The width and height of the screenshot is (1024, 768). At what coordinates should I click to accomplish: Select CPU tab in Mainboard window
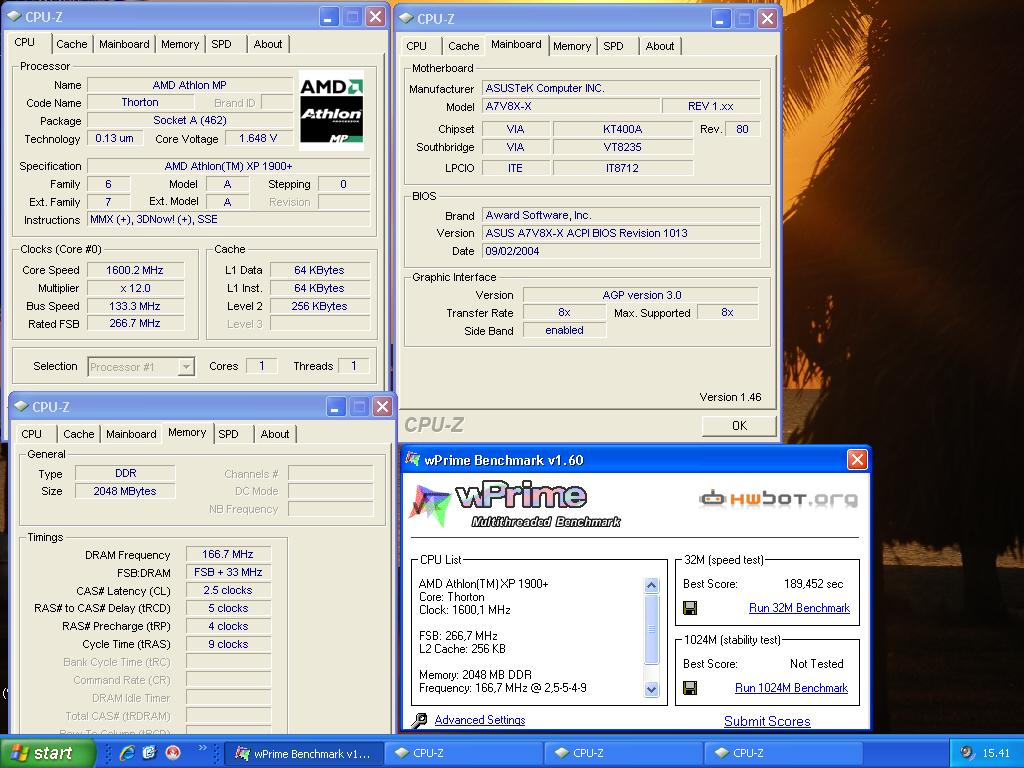click(416, 46)
